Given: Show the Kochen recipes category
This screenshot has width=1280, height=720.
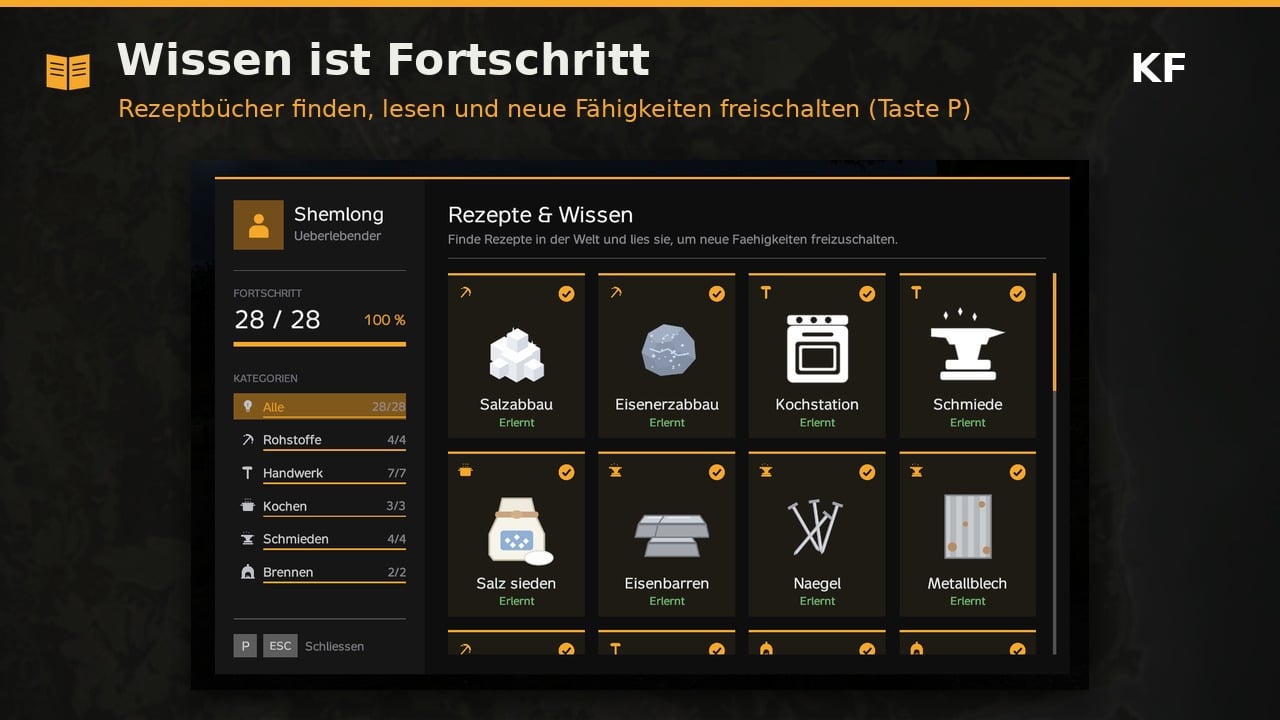Looking at the screenshot, I should tap(320, 506).
